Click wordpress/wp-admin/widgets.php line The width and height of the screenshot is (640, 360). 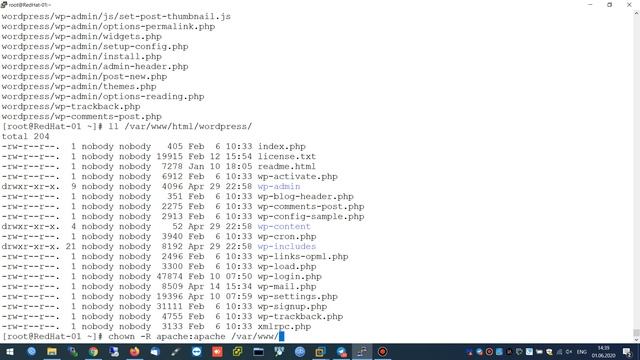81,36
